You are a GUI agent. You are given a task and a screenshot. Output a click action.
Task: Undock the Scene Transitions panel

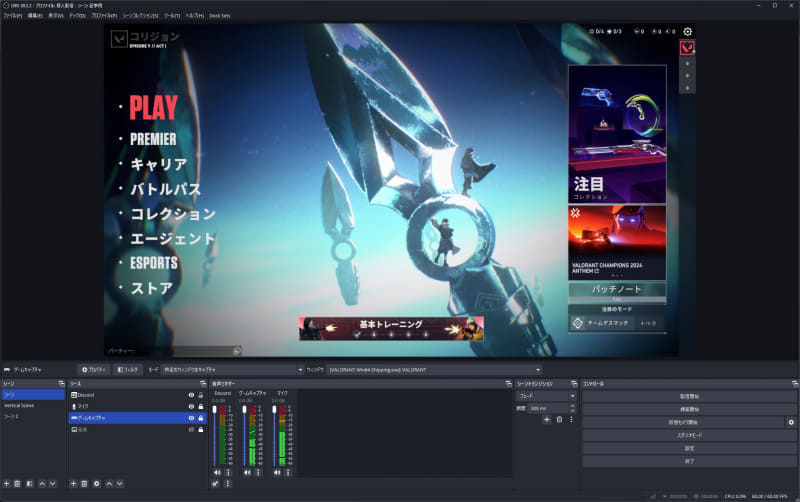click(574, 384)
